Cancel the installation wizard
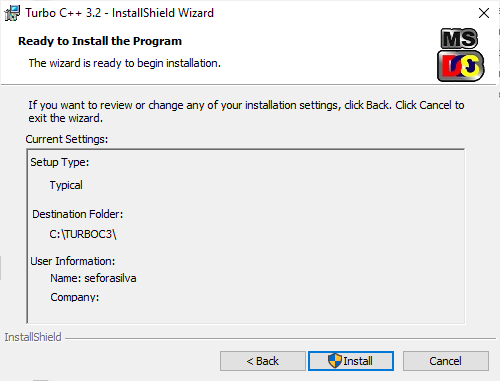The height and width of the screenshot is (381, 500). [446, 361]
